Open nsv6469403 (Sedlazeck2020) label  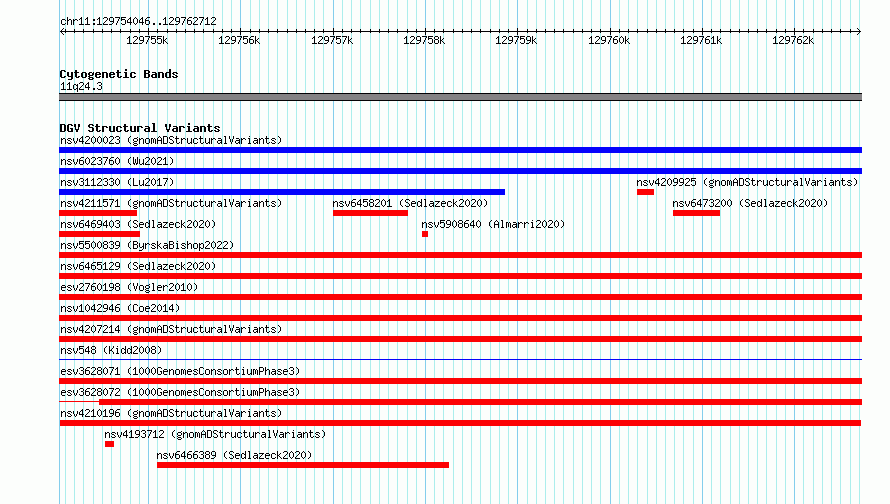pos(138,224)
